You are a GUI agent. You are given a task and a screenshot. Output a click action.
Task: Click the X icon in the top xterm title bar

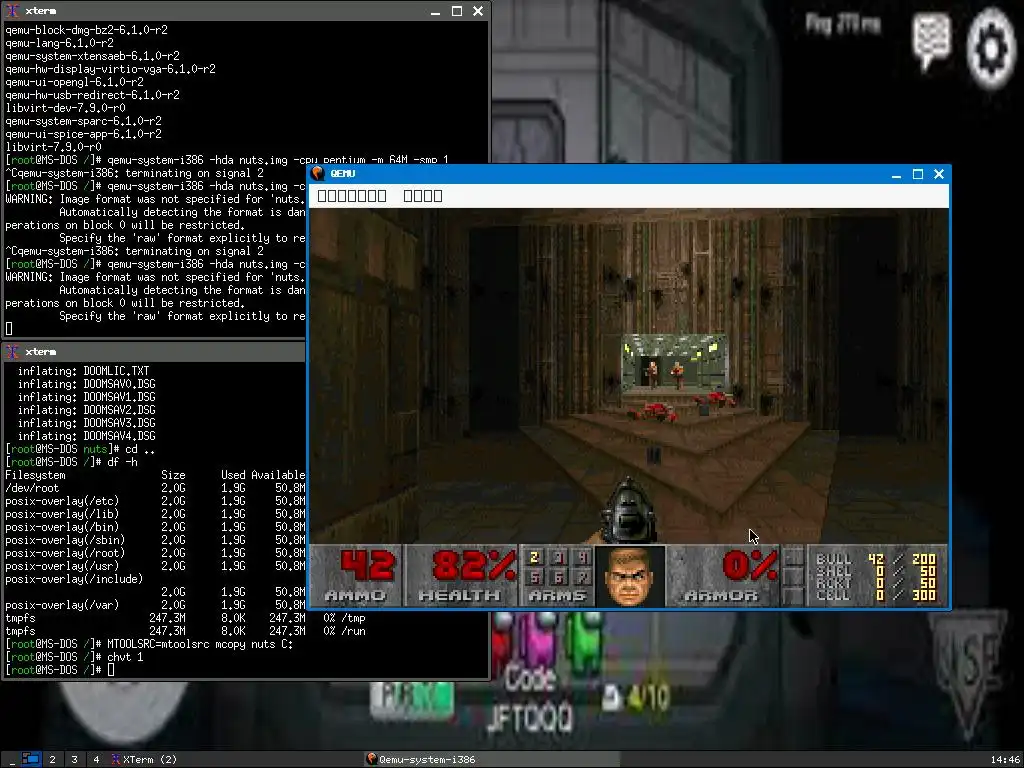(12, 11)
